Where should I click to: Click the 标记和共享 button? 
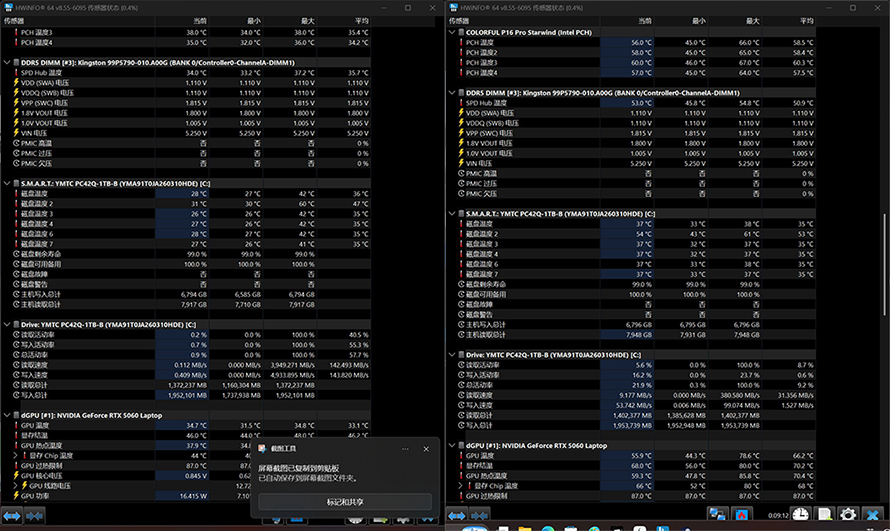click(345, 502)
